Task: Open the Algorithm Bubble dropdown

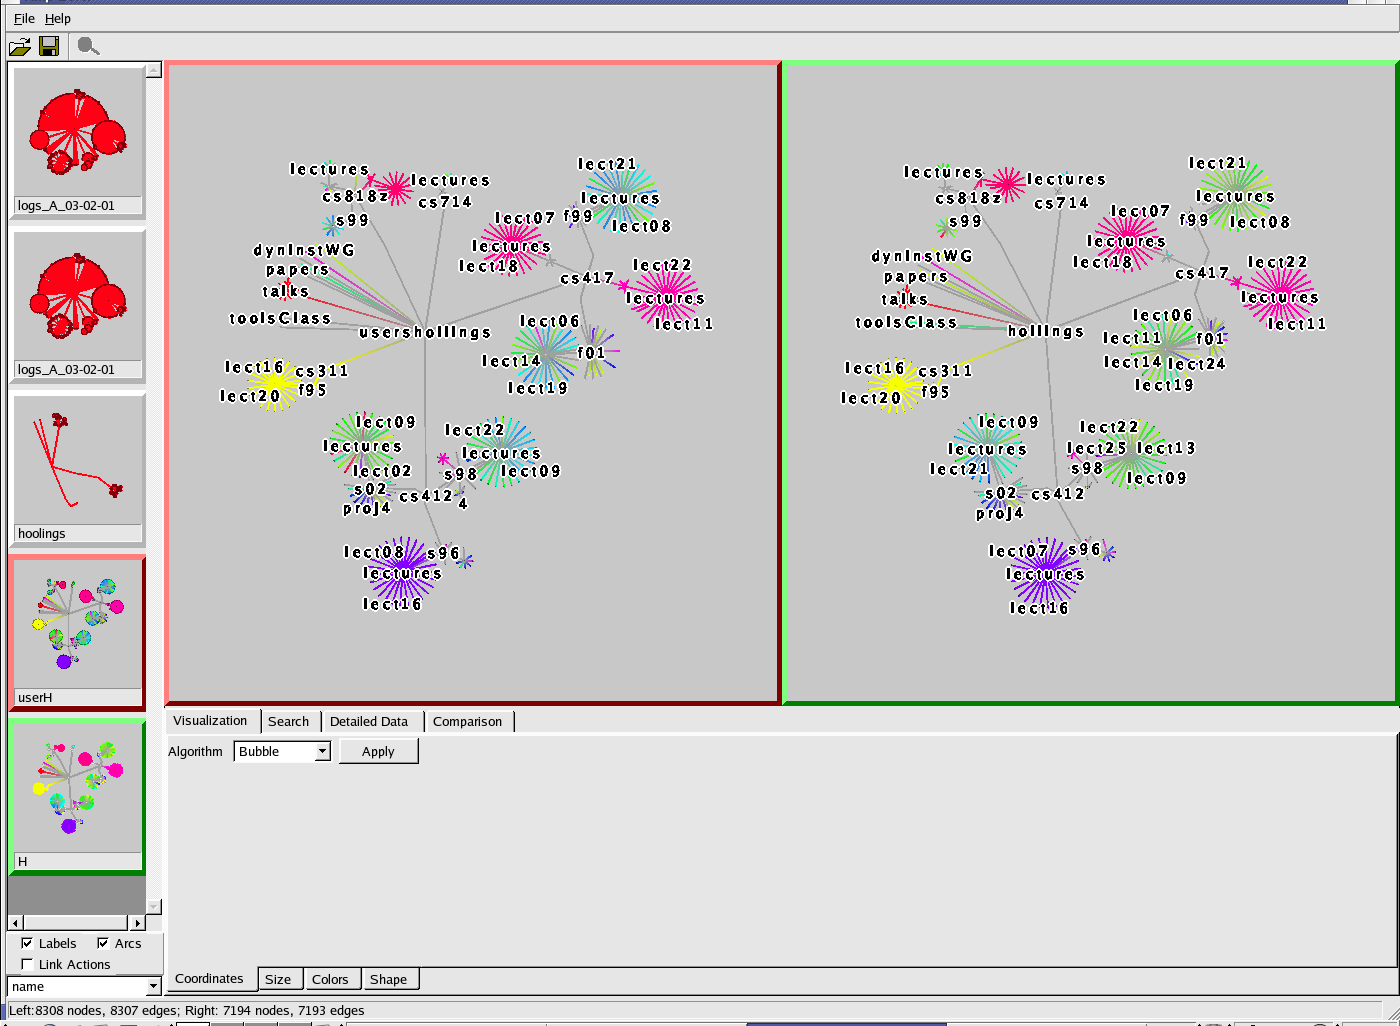Action: point(322,751)
